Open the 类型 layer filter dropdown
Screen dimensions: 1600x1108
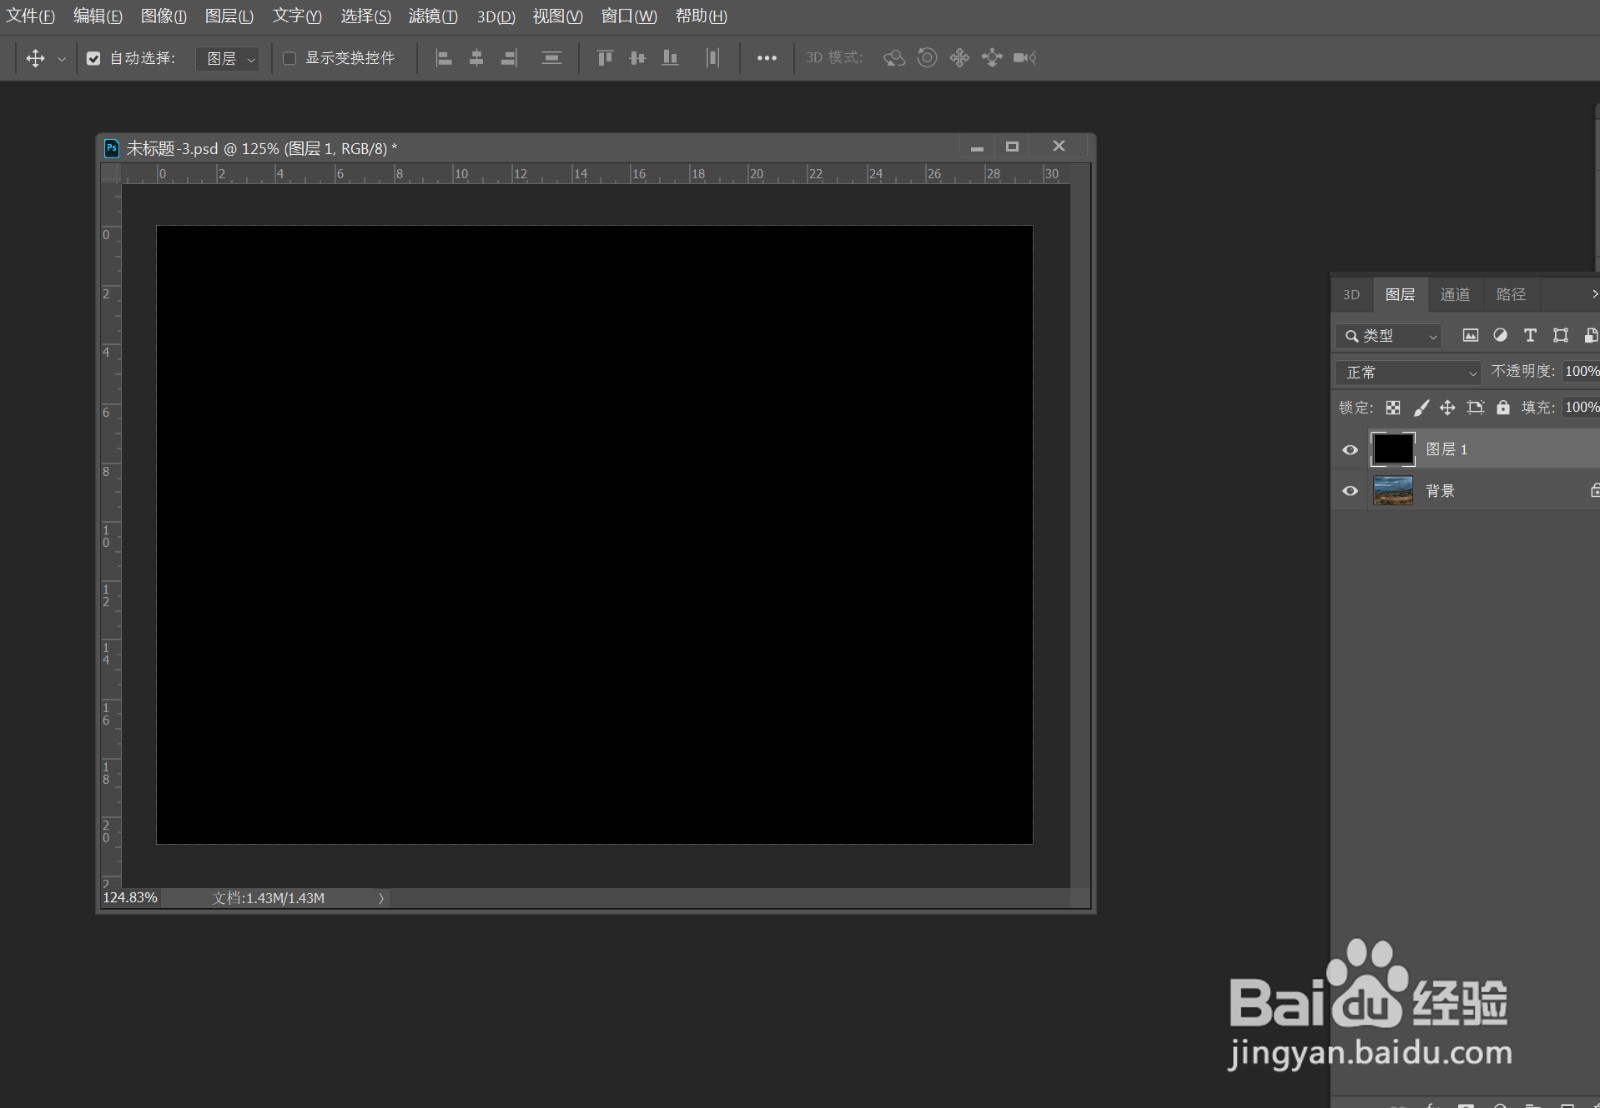click(1389, 336)
